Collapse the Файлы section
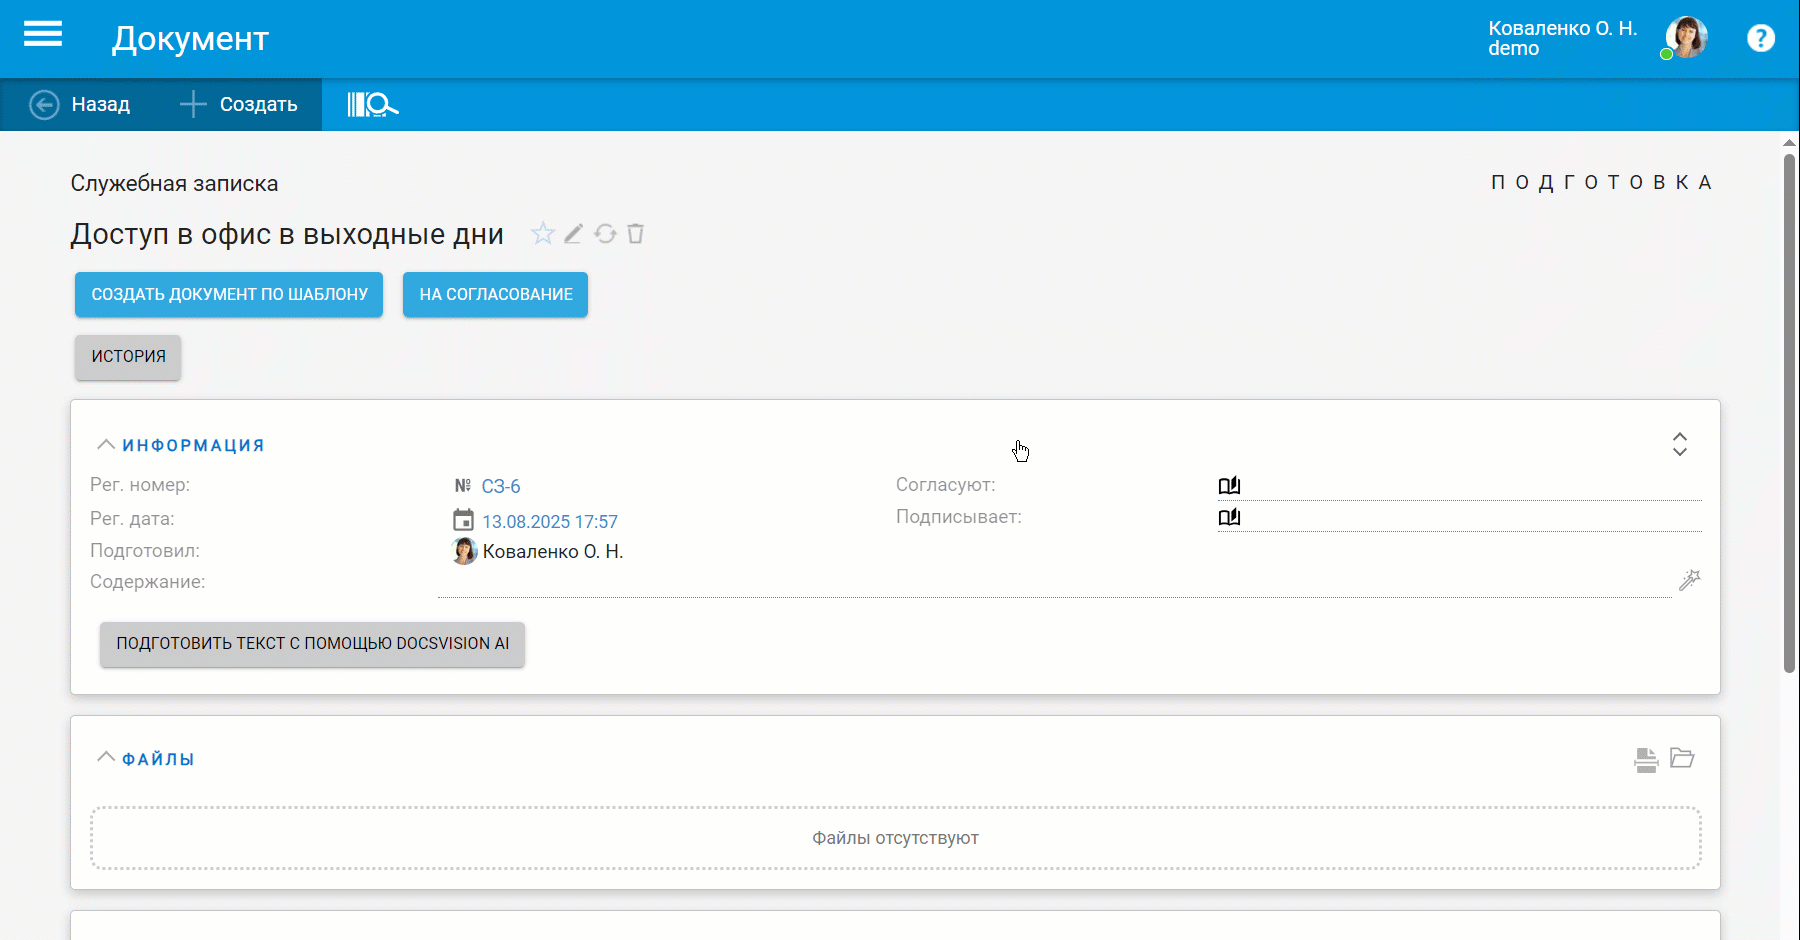 106,758
